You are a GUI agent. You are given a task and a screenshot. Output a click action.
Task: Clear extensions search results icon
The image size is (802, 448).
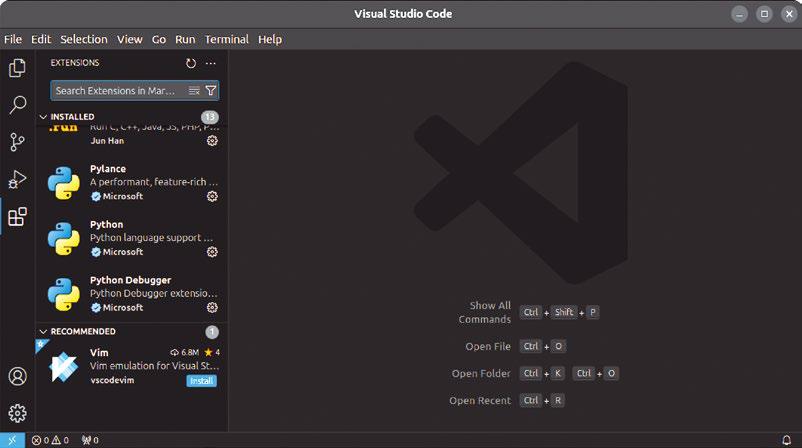pyautogui.click(x=194, y=91)
